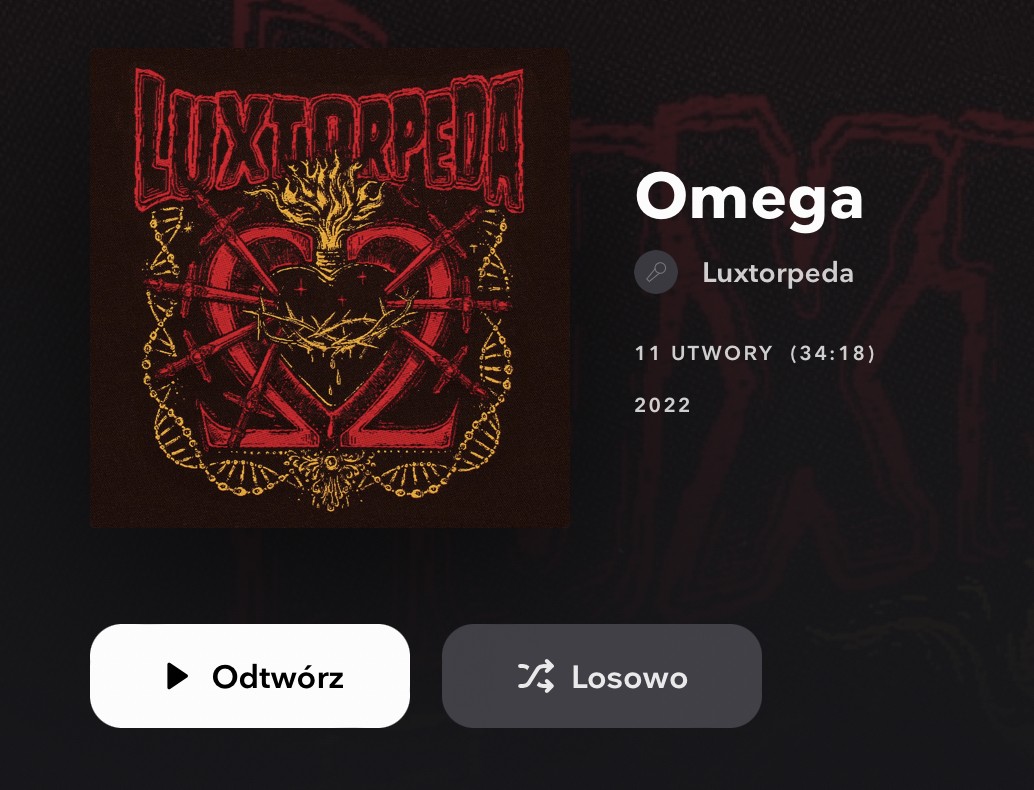
Task: Click the eye ornament below cover heart
Action: pos(328,463)
